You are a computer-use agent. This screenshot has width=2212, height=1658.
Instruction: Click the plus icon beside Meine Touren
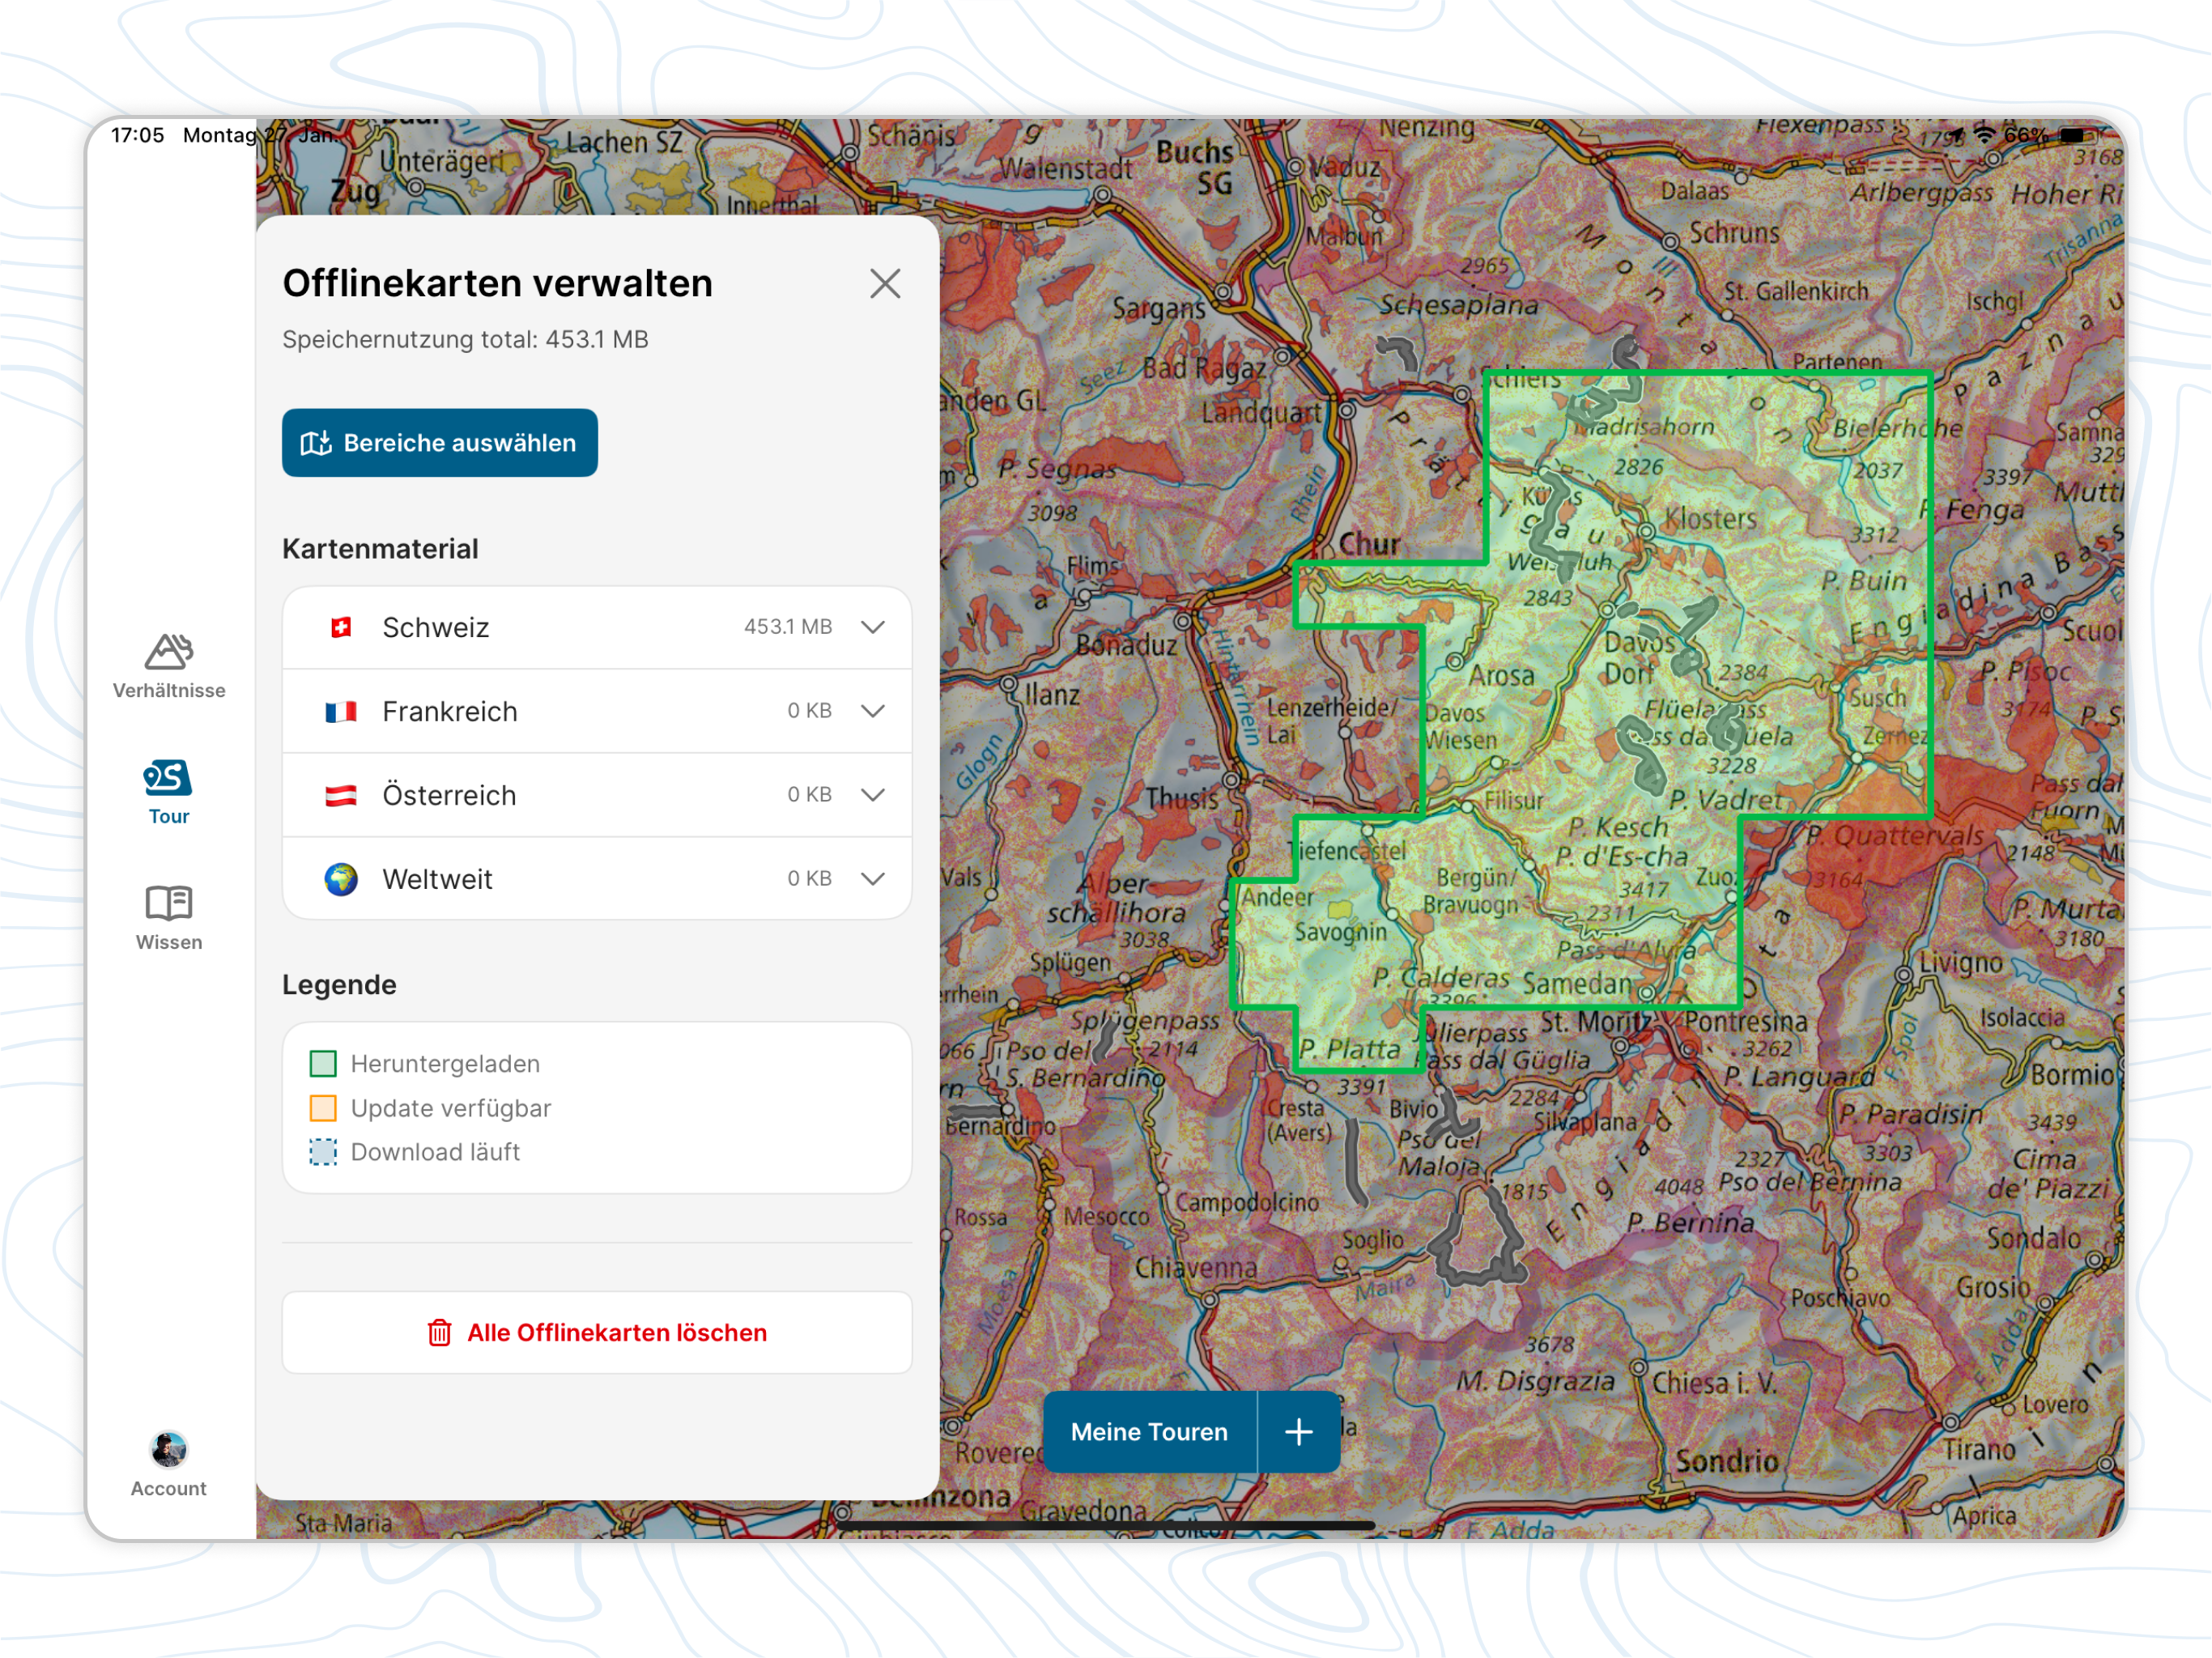pos(1298,1432)
